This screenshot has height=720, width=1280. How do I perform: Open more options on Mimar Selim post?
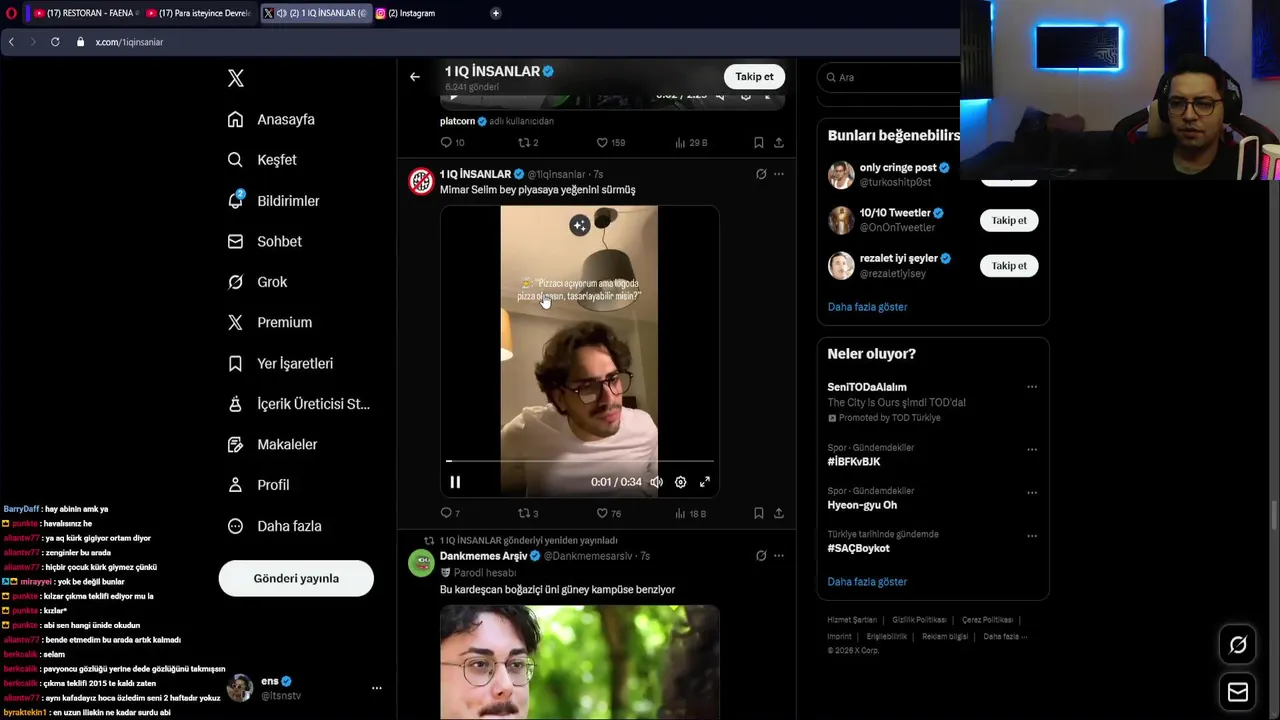pos(779,174)
